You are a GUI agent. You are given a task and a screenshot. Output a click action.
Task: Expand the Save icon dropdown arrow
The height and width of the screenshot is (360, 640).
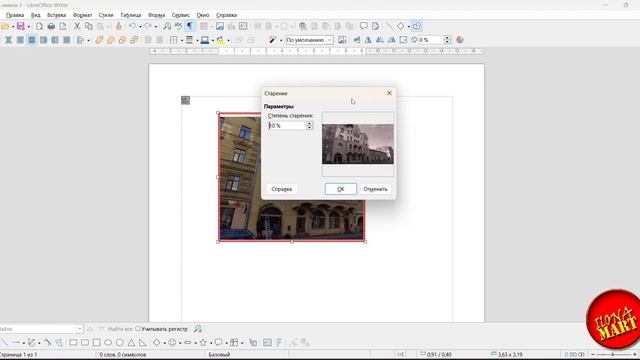[x=29, y=27]
